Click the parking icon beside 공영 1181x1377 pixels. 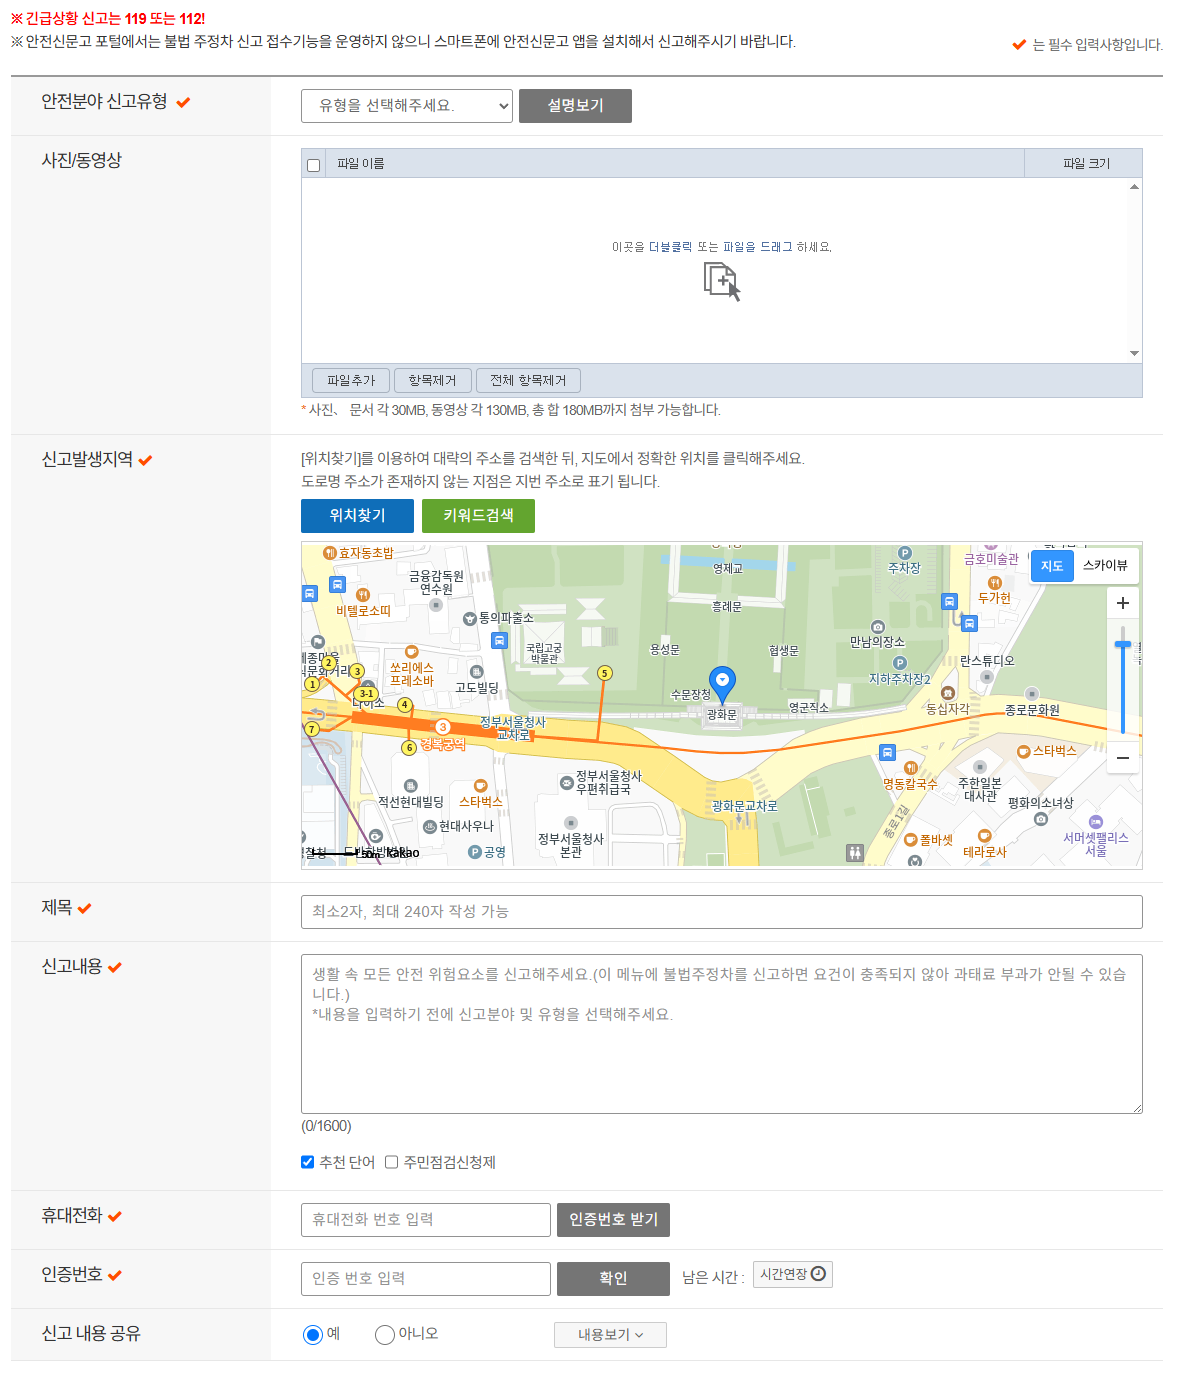pos(475,852)
